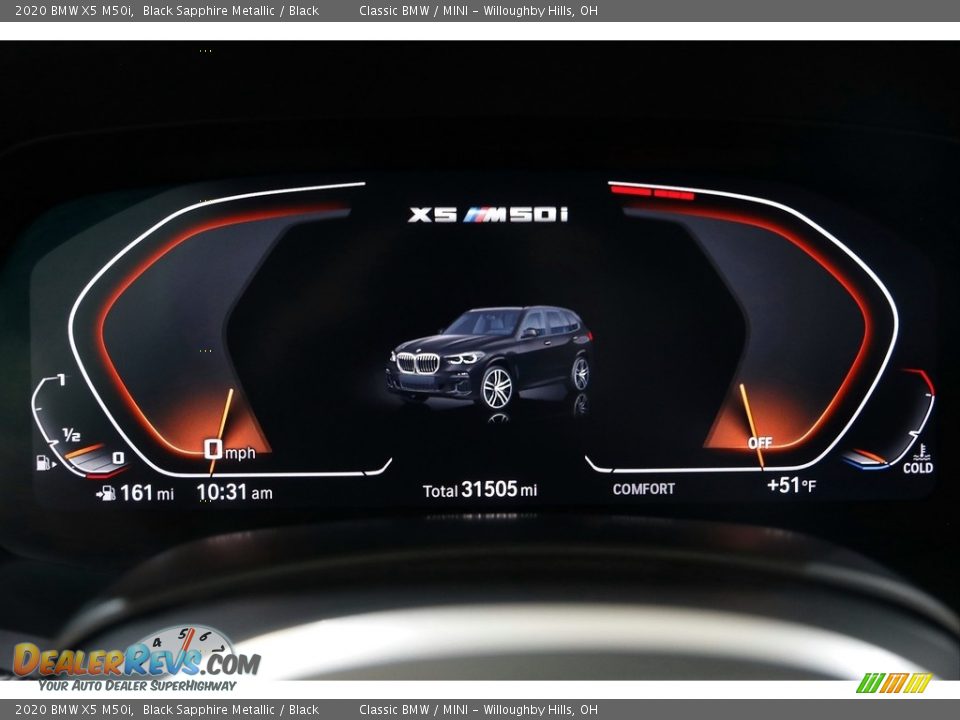Click the COLD engine temperature label
The width and height of the screenshot is (960, 720).
click(x=918, y=468)
